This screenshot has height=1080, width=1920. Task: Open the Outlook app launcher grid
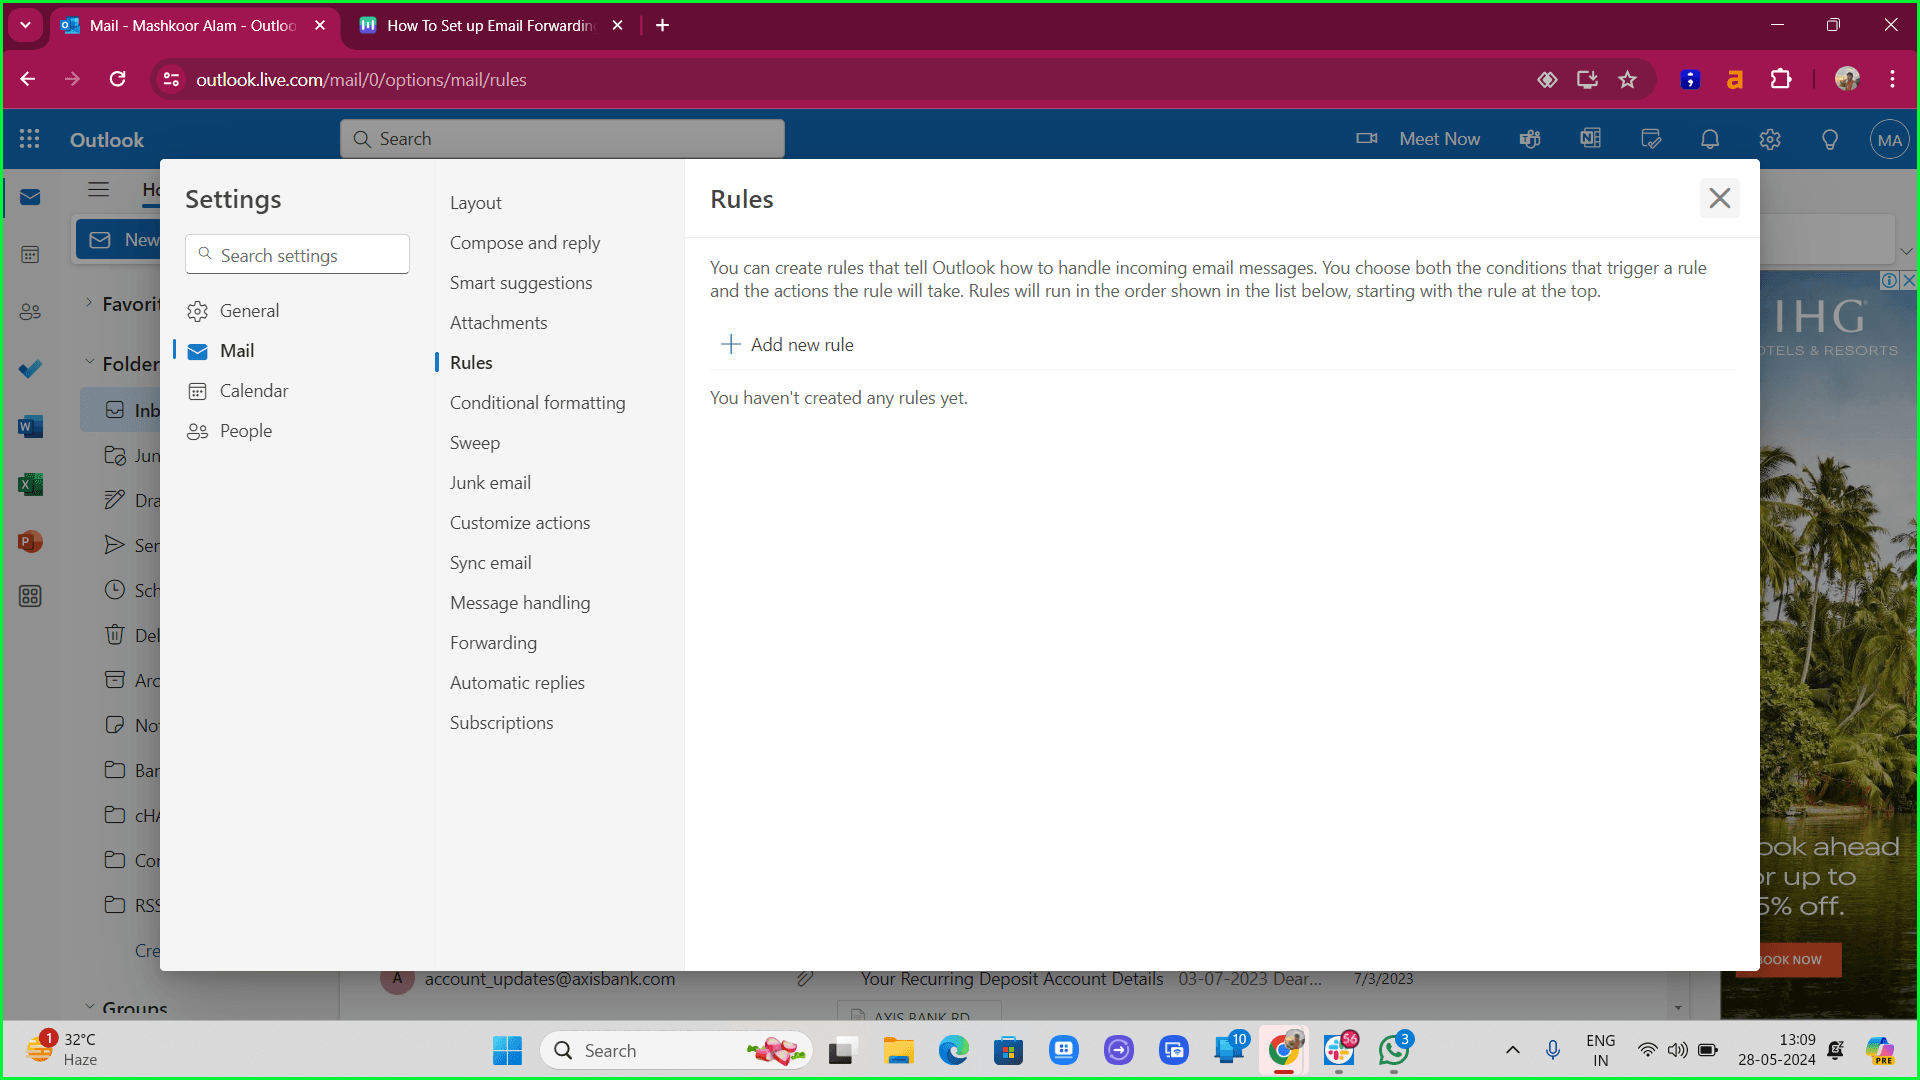[x=30, y=139]
